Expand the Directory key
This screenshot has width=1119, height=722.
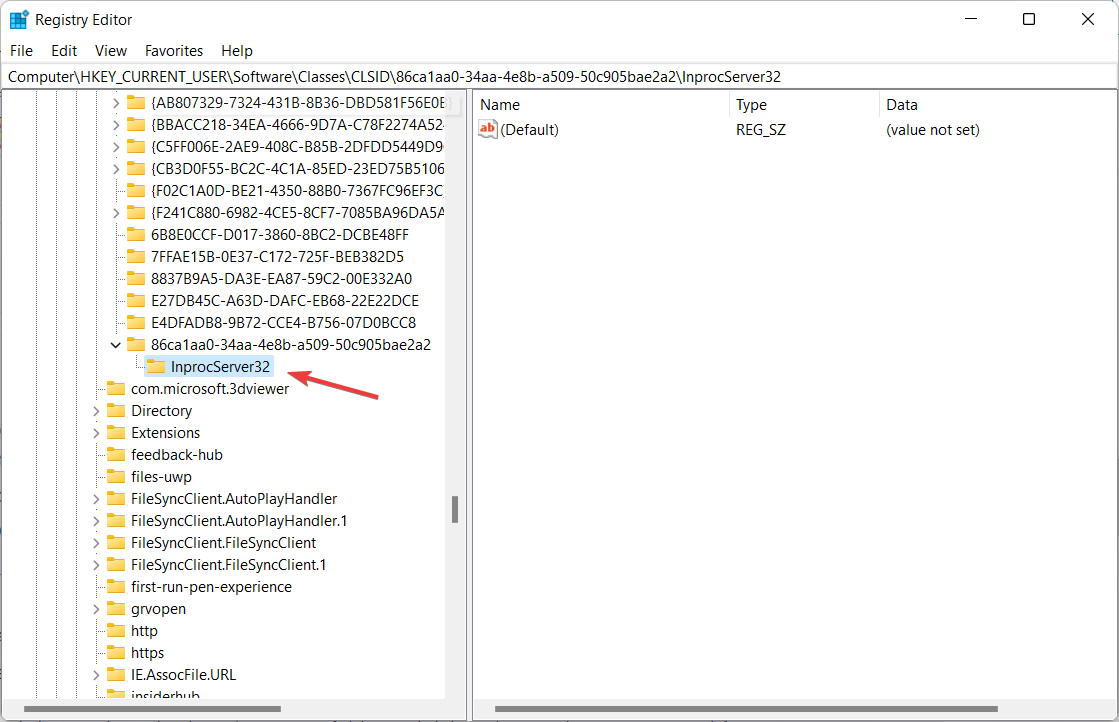(x=96, y=412)
